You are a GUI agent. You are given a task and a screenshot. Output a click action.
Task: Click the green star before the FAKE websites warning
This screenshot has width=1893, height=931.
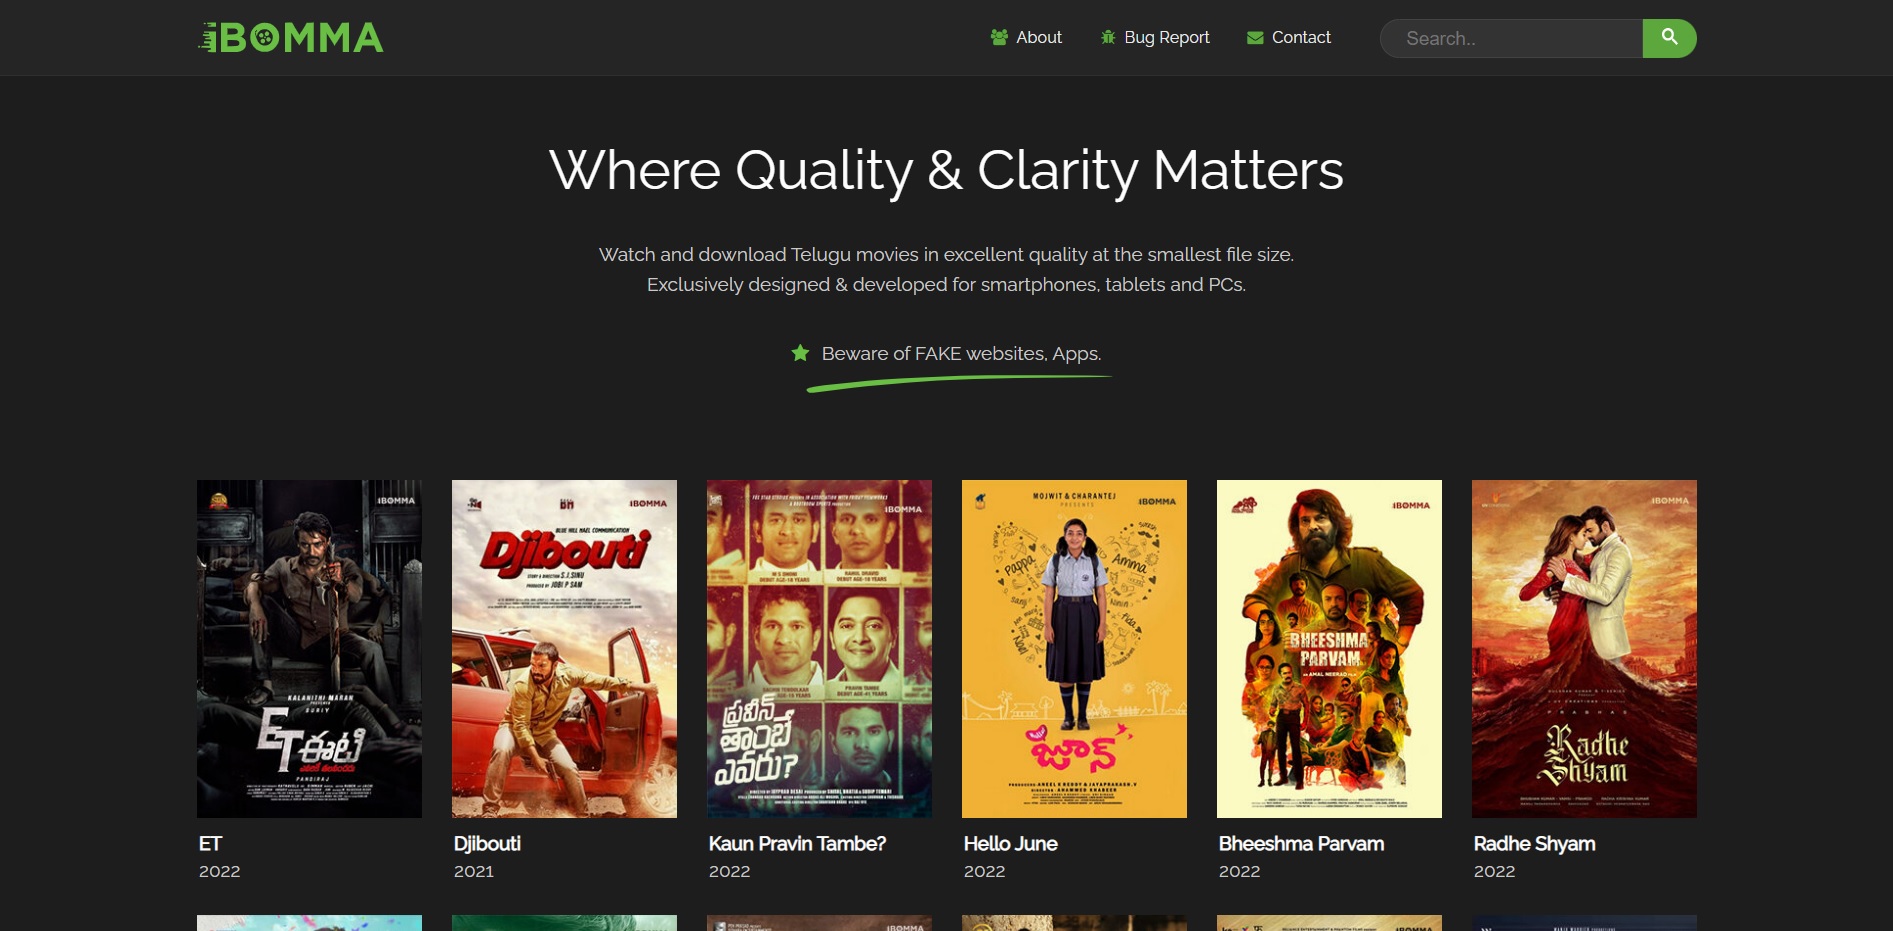click(x=800, y=353)
